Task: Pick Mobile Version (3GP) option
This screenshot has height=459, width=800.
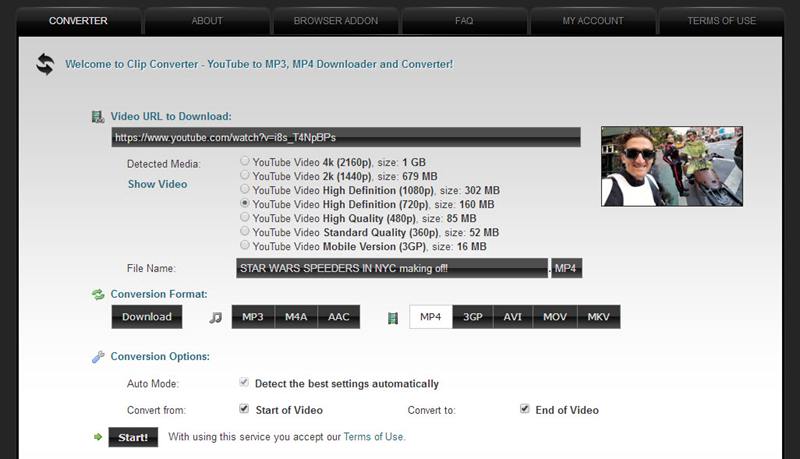Action: pyautogui.click(x=245, y=245)
